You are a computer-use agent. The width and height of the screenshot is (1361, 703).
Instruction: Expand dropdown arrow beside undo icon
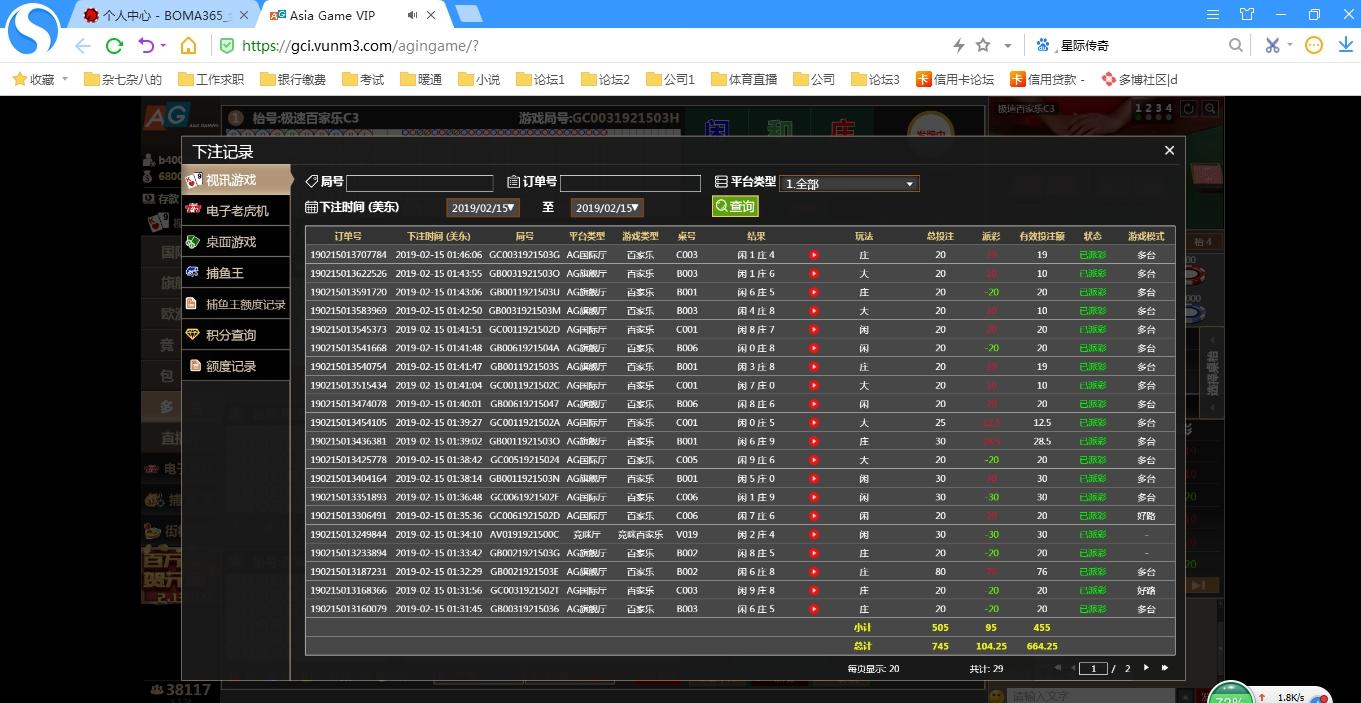coord(164,46)
